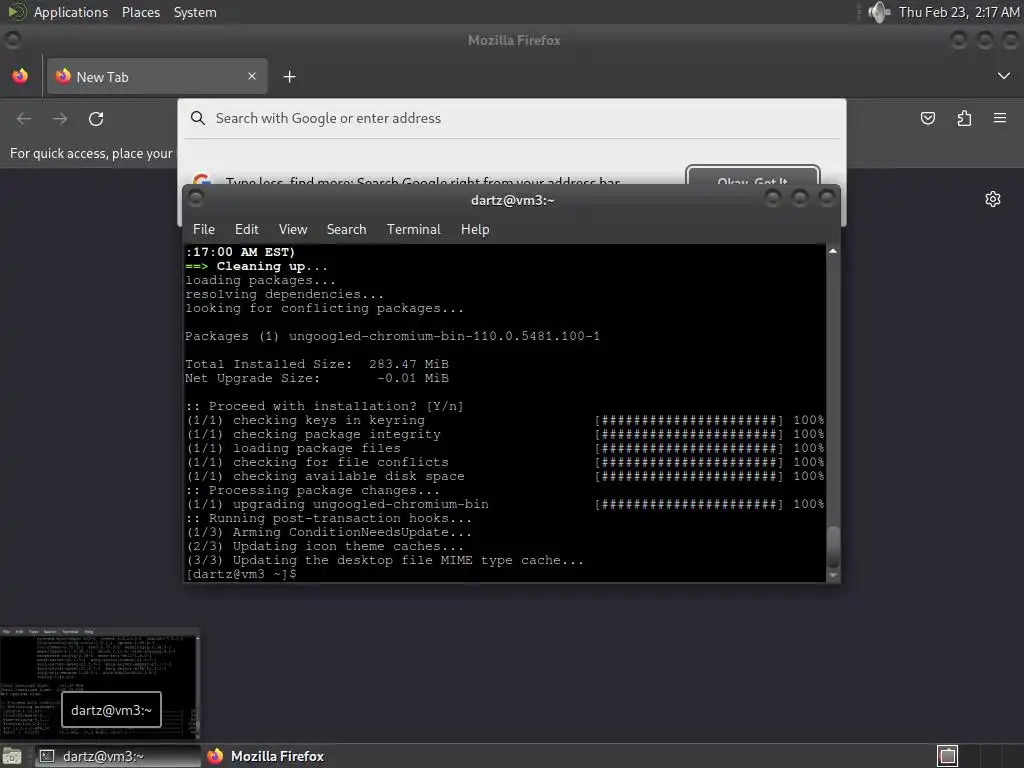Open the Applications menu in top panel
This screenshot has width=1024, height=768.
71,12
